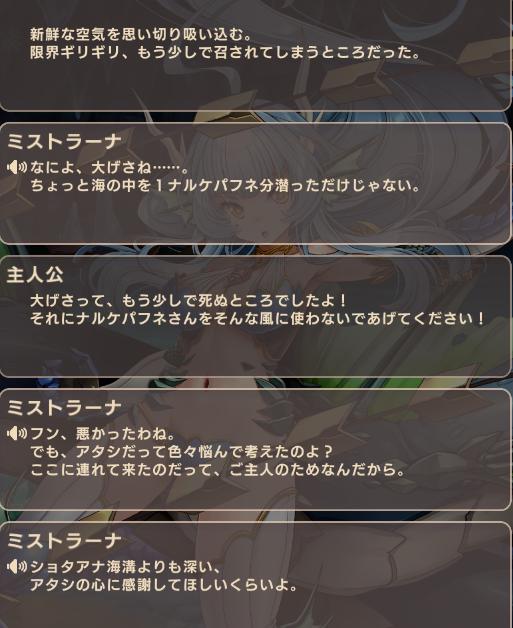
Task: Click third ミストラーナ speaker name label
Action: (64, 541)
